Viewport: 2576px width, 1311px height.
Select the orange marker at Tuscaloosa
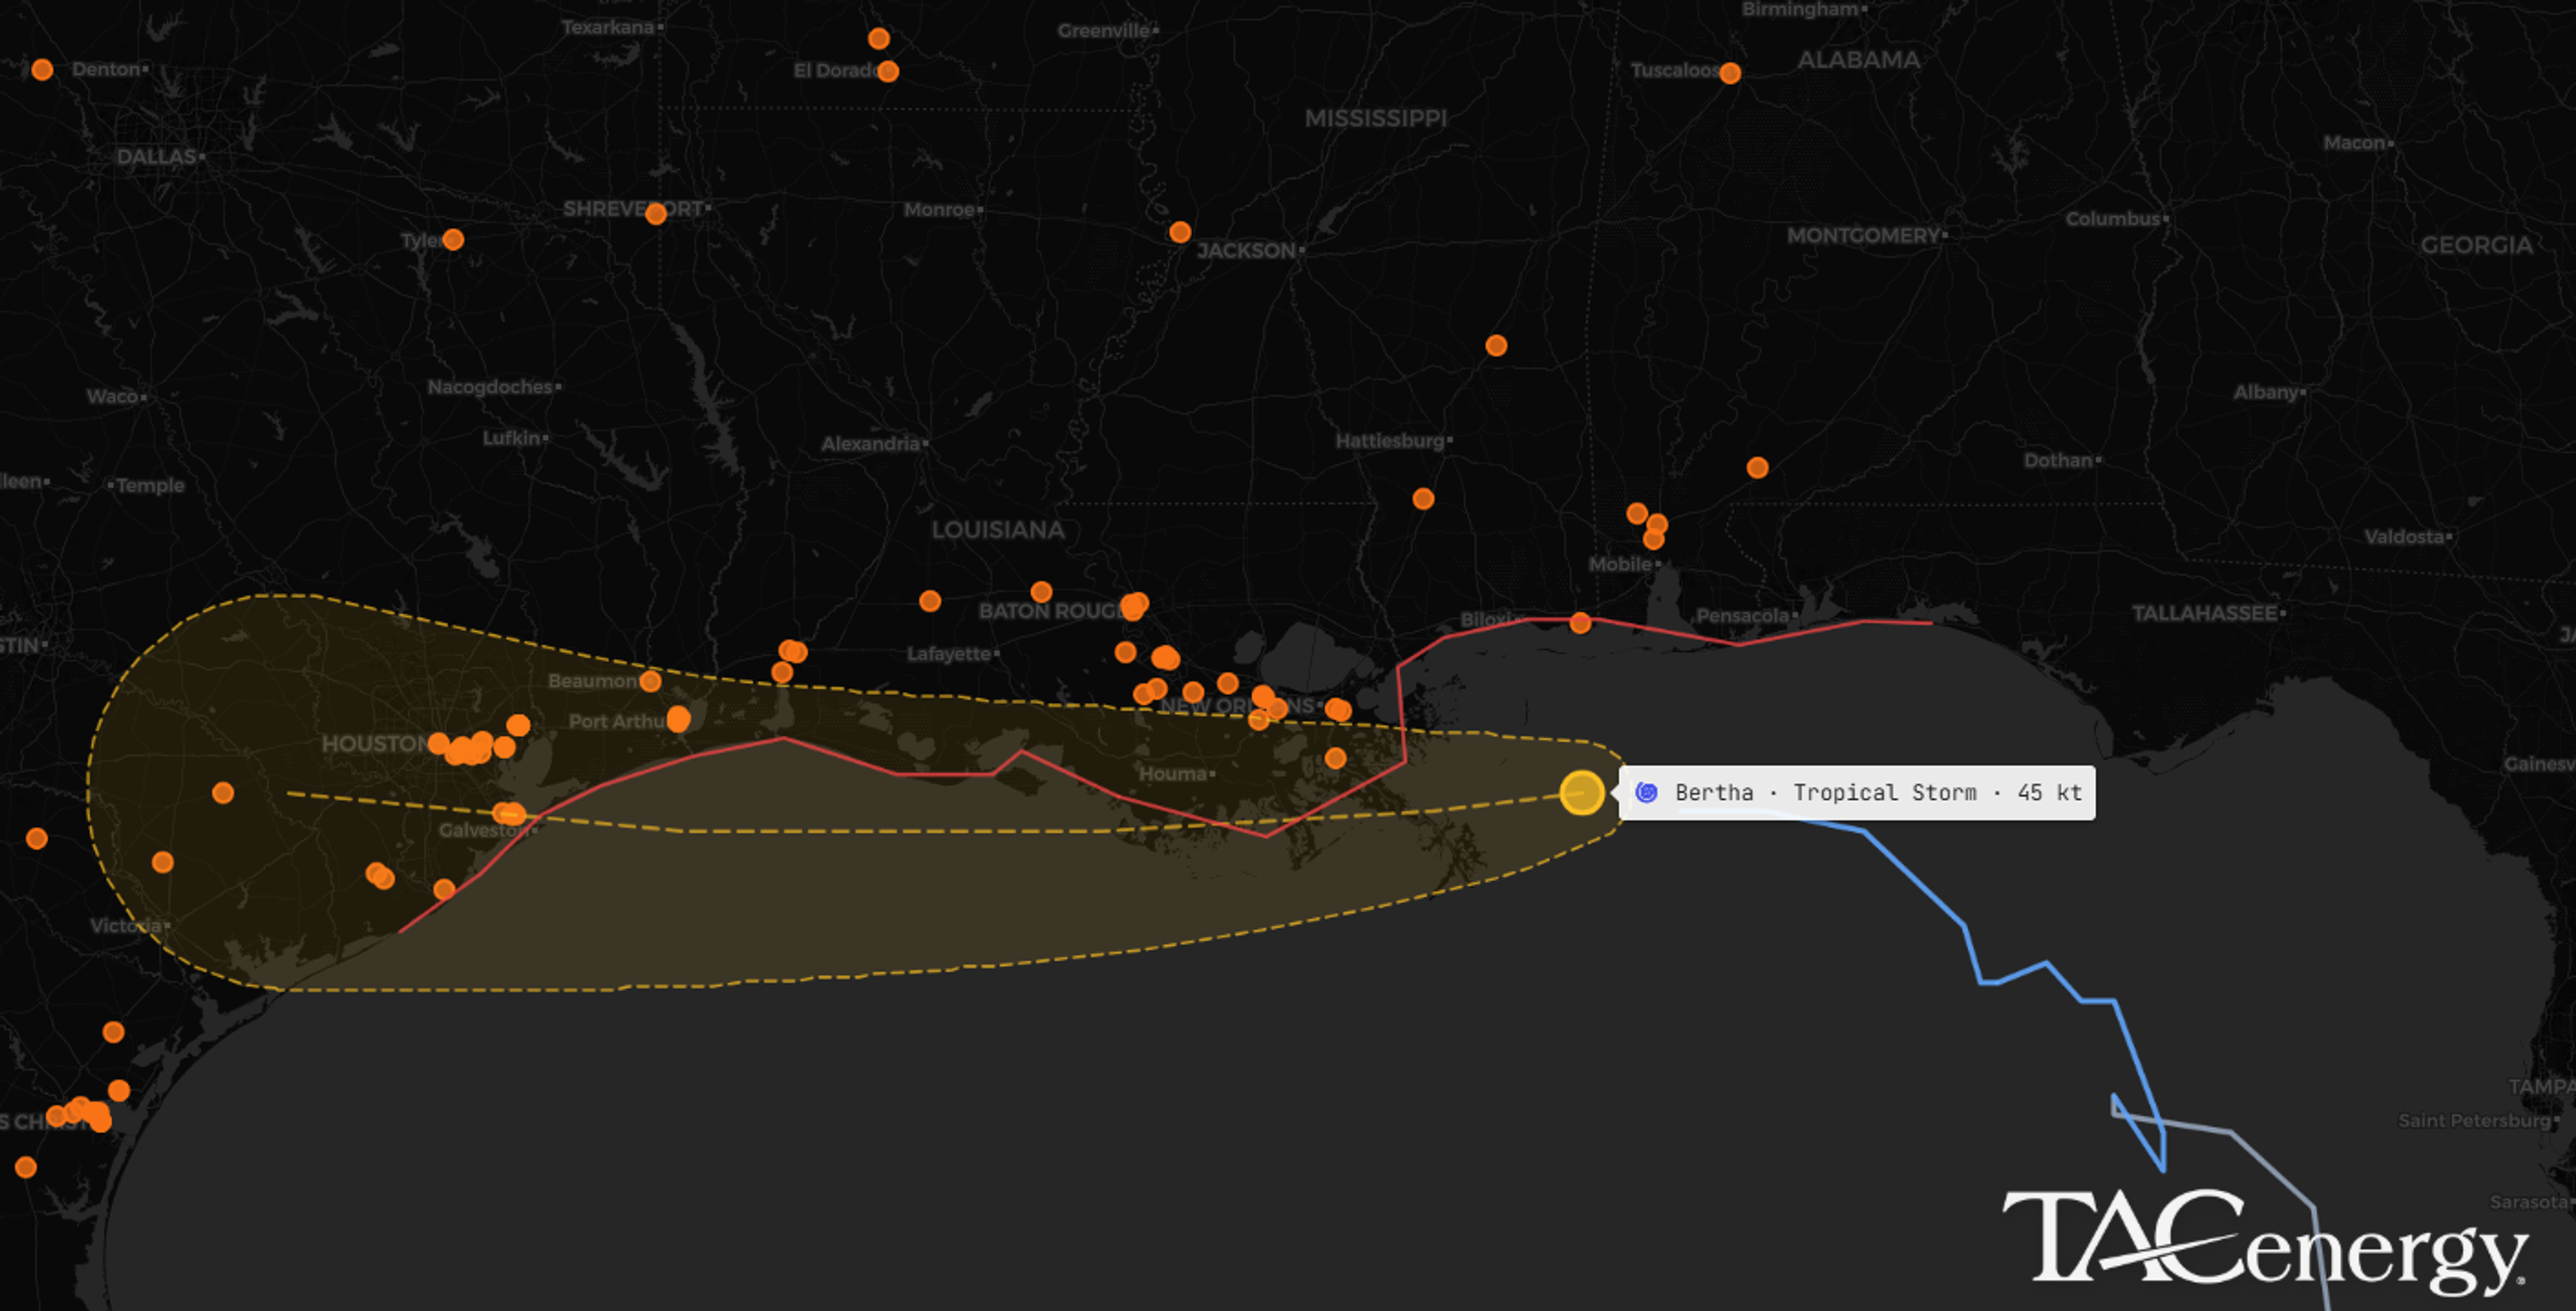click(x=1730, y=73)
